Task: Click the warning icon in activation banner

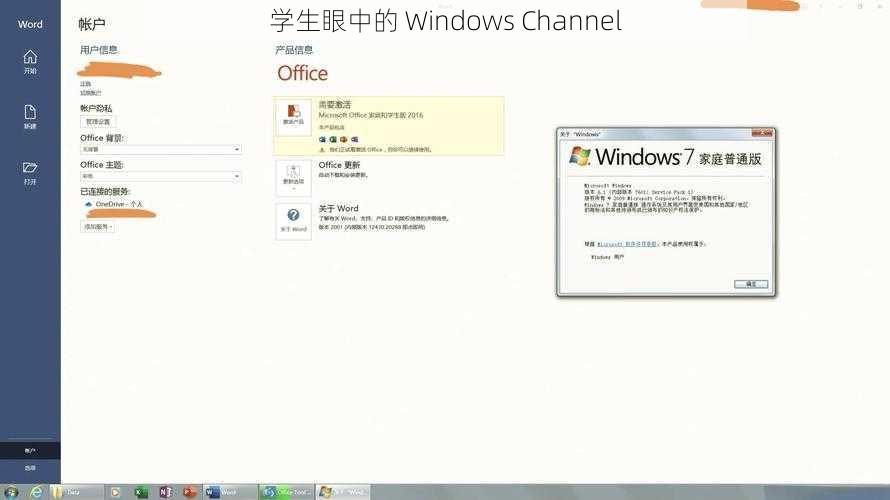Action: [x=322, y=150]
